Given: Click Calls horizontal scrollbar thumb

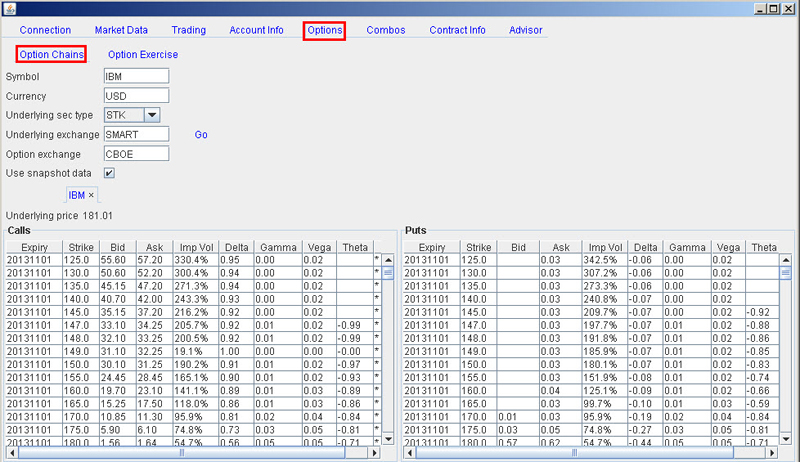Looking at the screenshot, I should pyautogui.click(x=182, y=452).
